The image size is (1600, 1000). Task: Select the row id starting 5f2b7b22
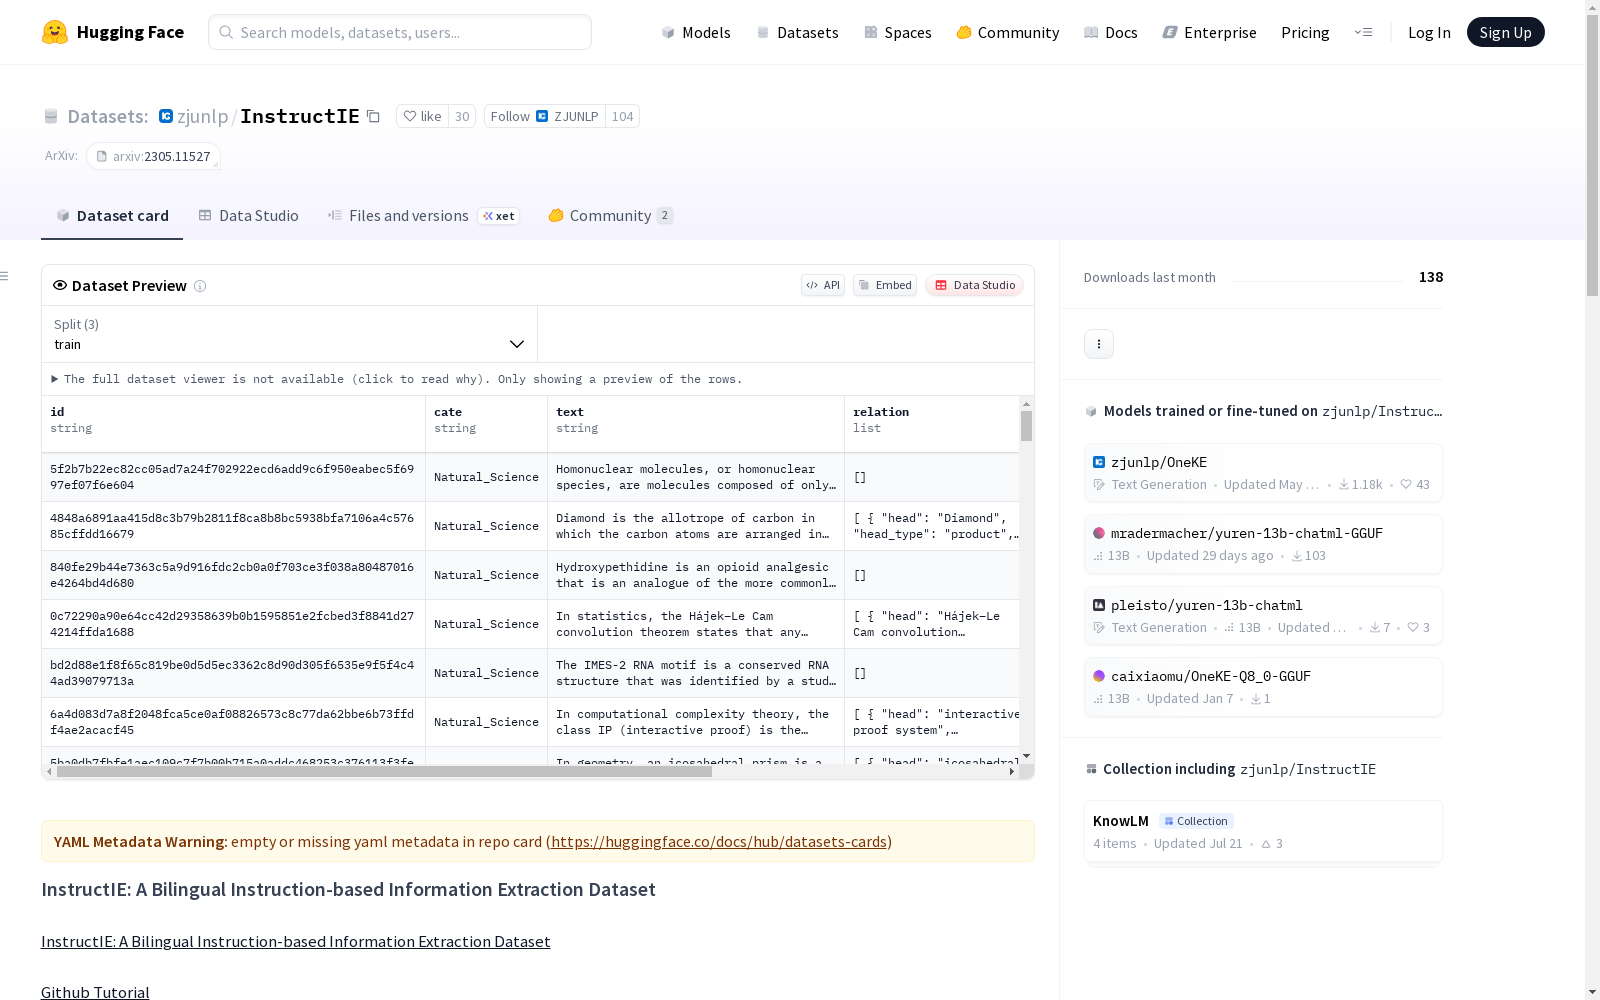[x=232, y=477]
